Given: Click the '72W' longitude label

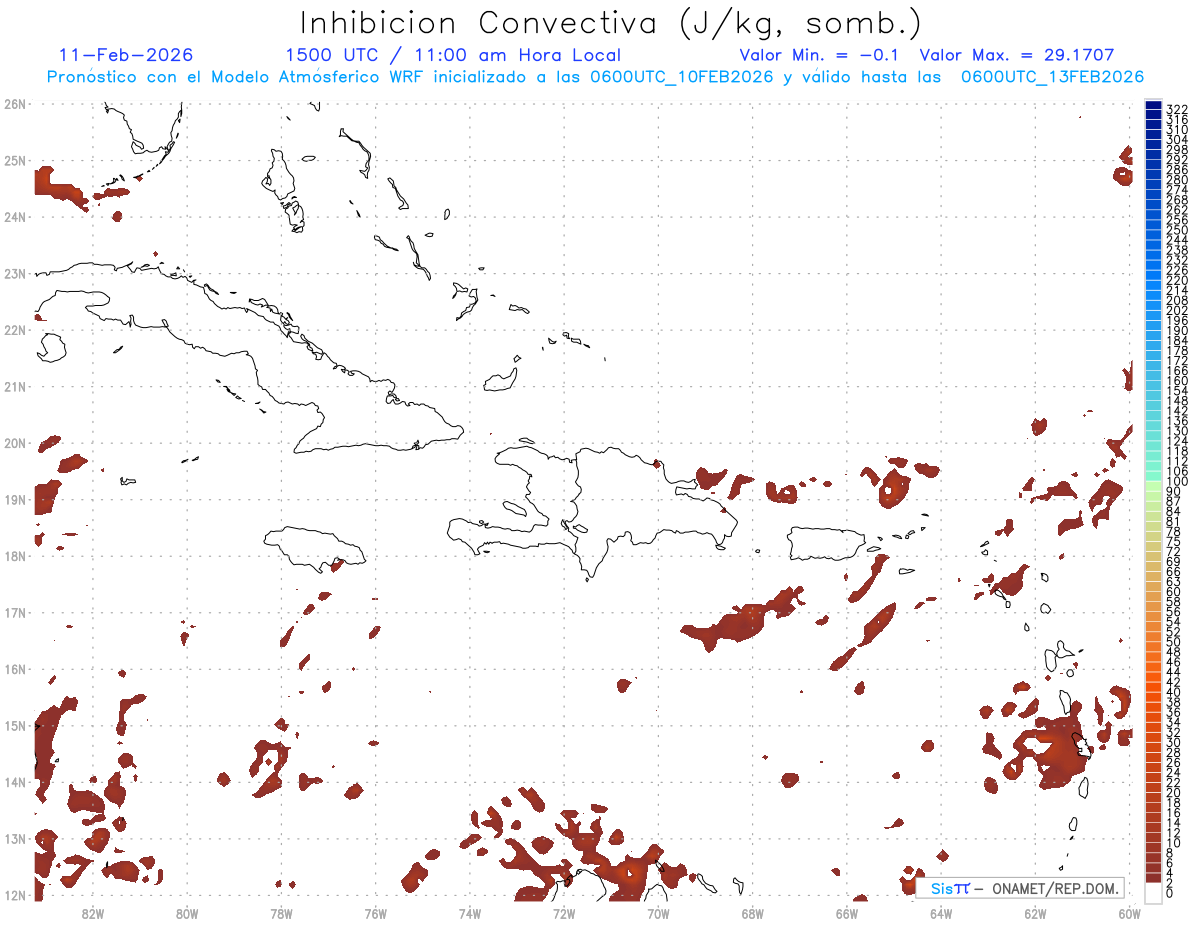Looking at the screenshot, I should 564,913.
